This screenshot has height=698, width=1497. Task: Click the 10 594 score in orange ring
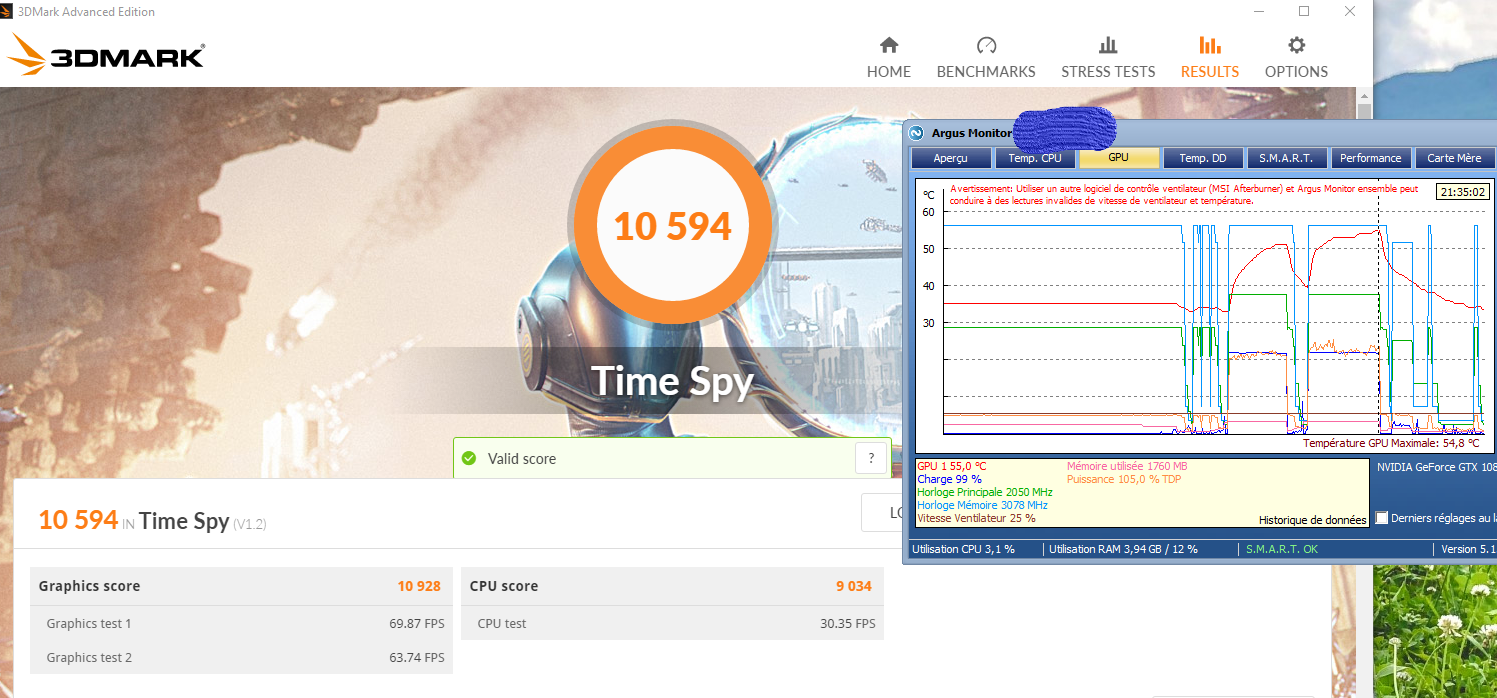tap(672, 226)
